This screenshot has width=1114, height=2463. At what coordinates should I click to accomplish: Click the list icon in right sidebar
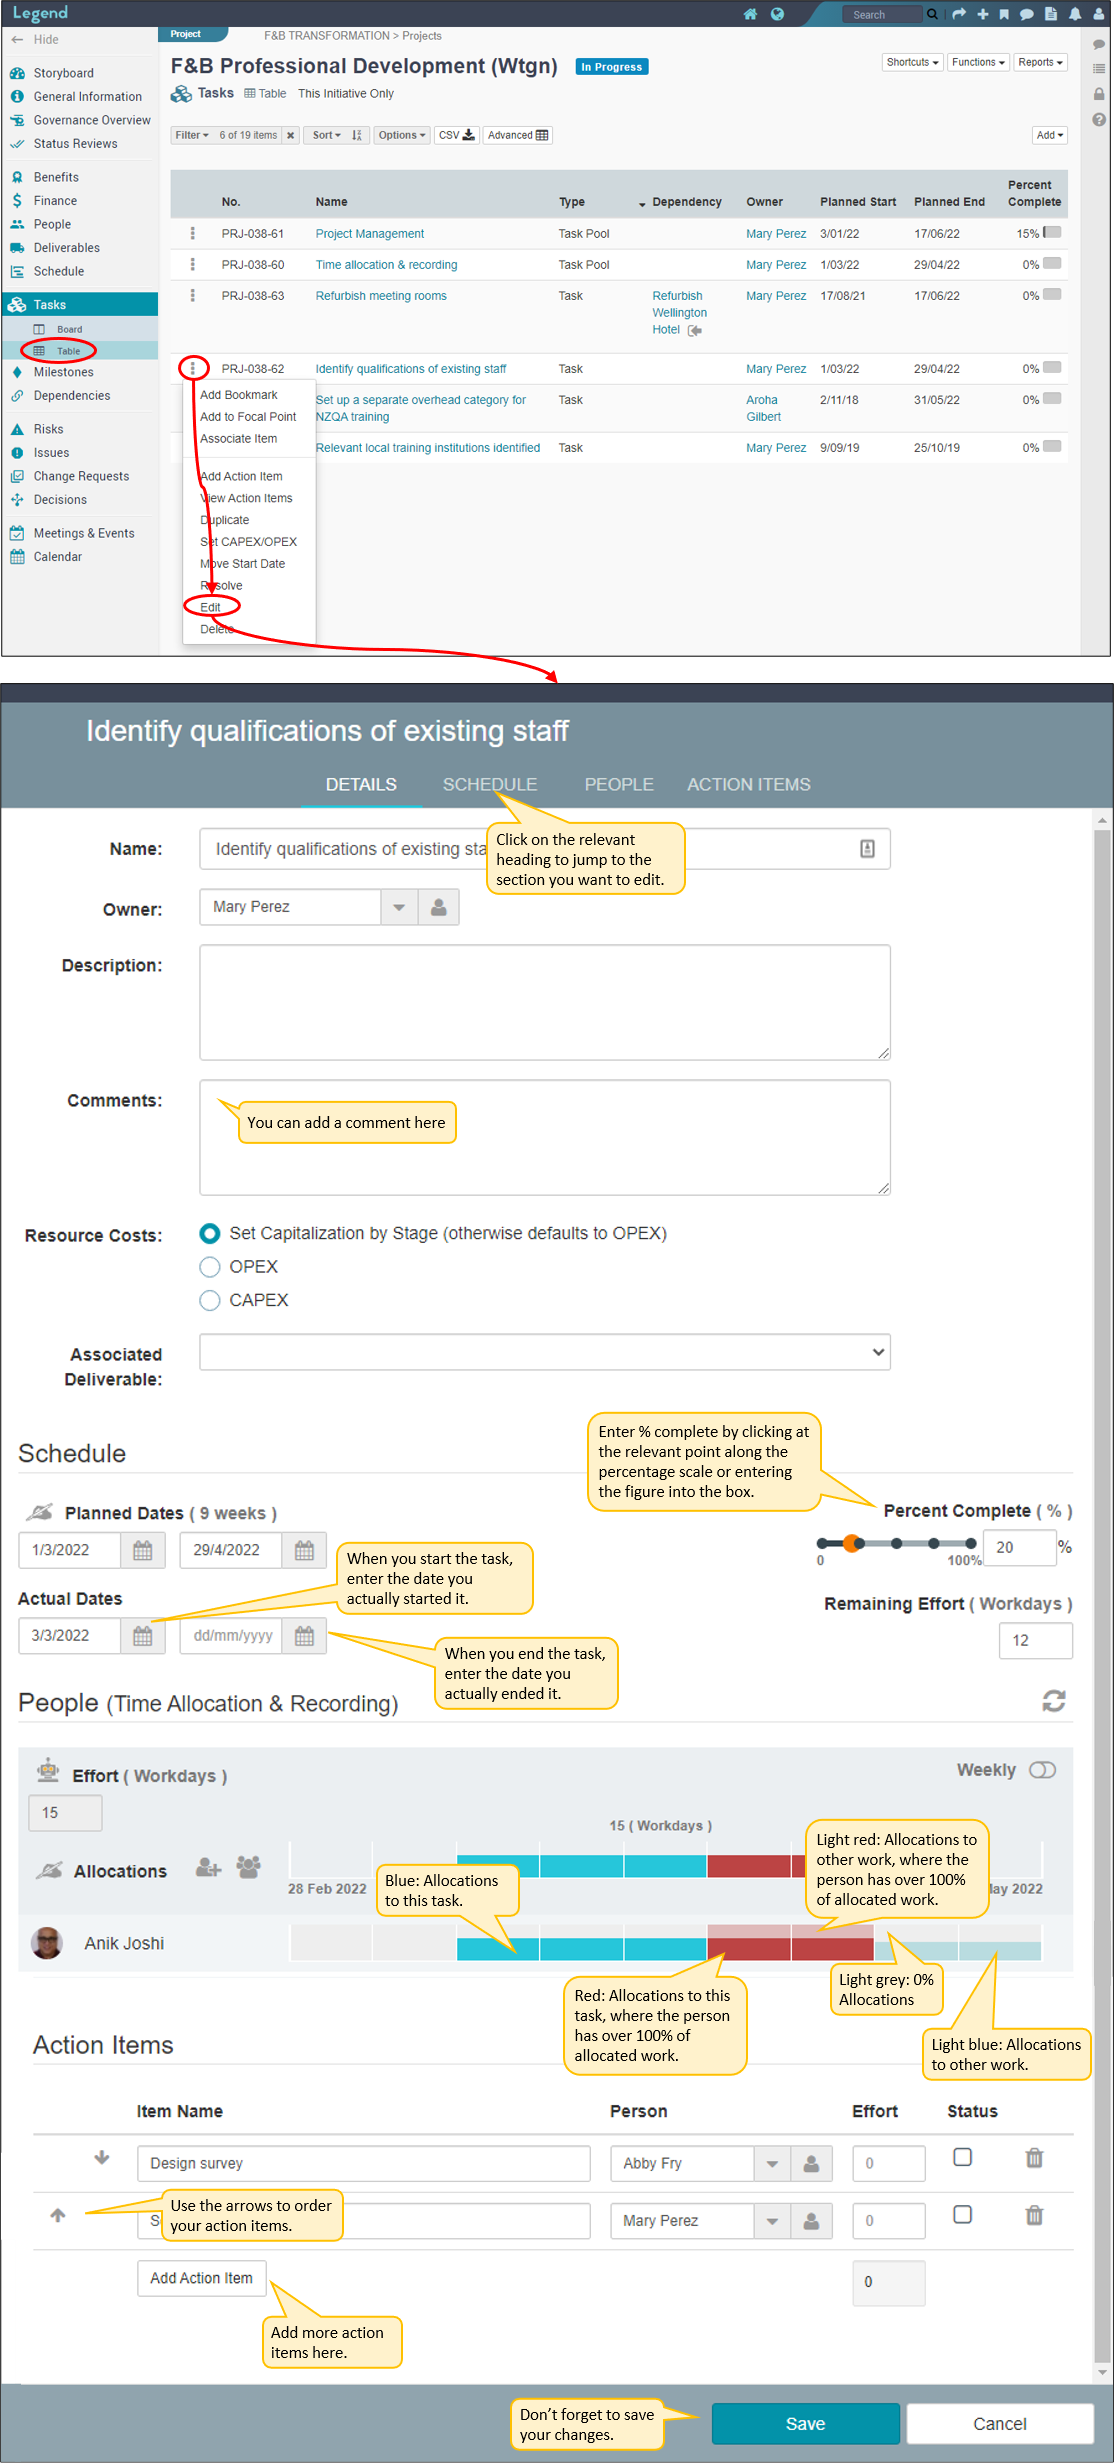pos(1099,69)
